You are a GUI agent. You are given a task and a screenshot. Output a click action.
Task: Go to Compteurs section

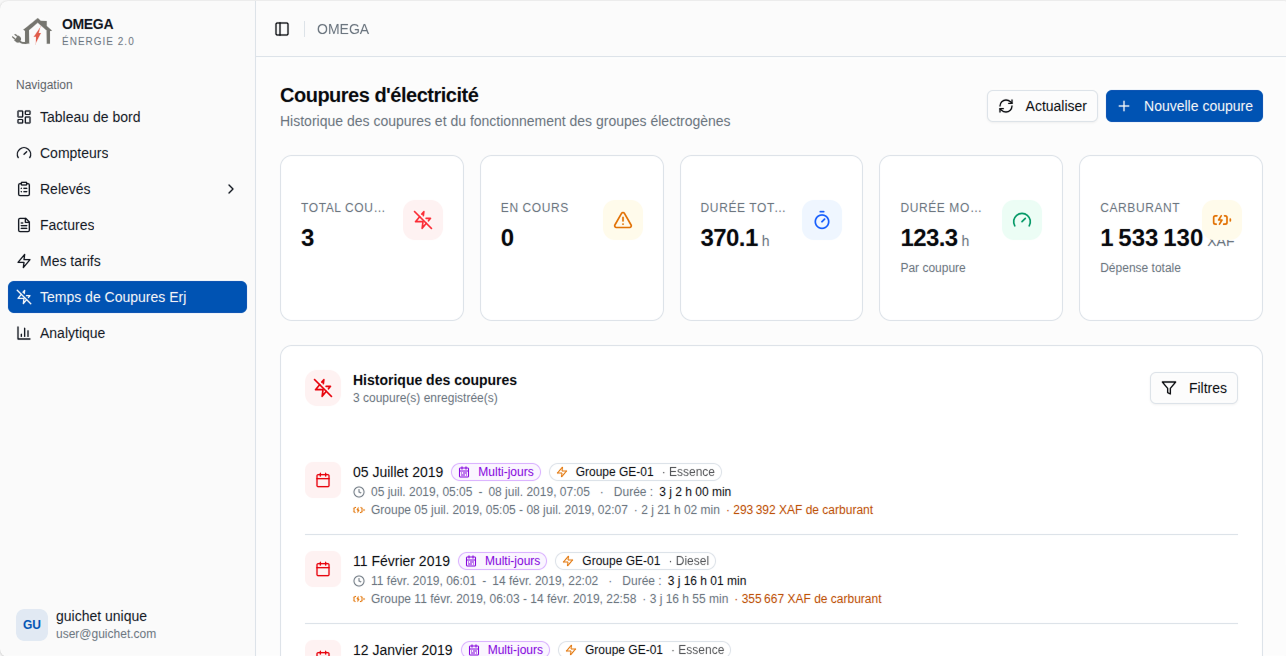(x=127, y=153)
